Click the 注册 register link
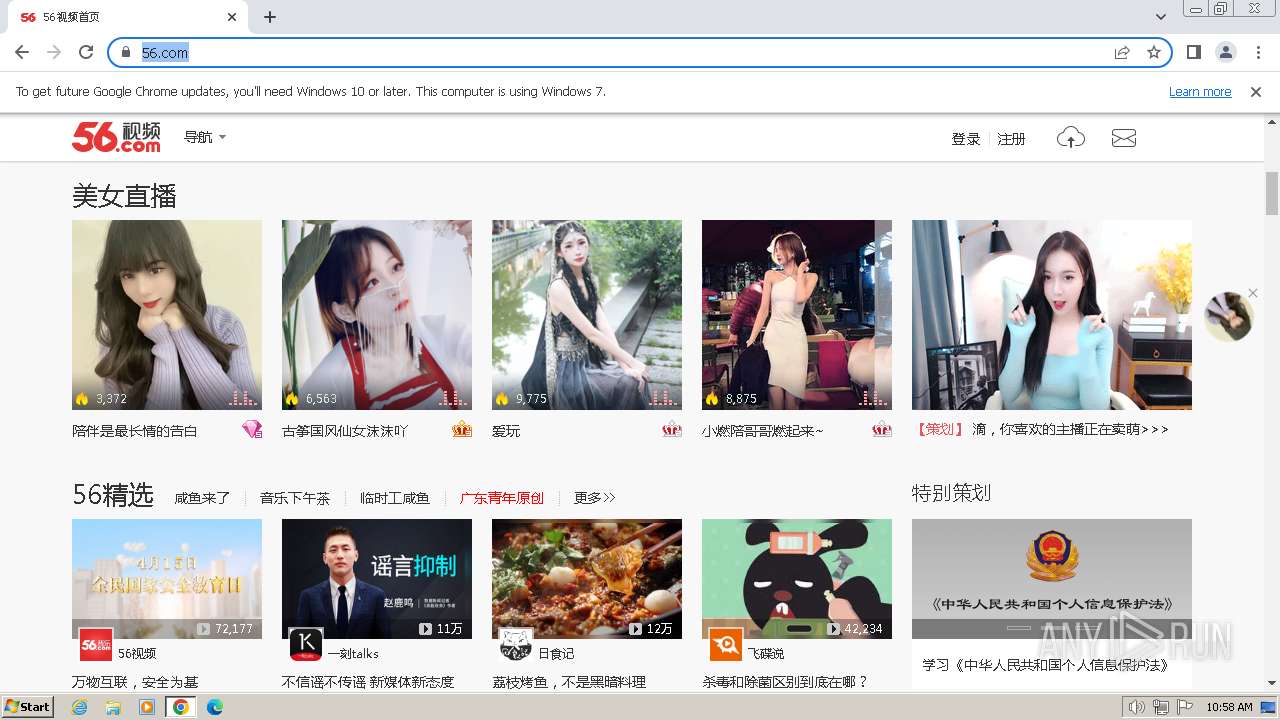The image size is (1280, 720). click(x=1012, y=139)
